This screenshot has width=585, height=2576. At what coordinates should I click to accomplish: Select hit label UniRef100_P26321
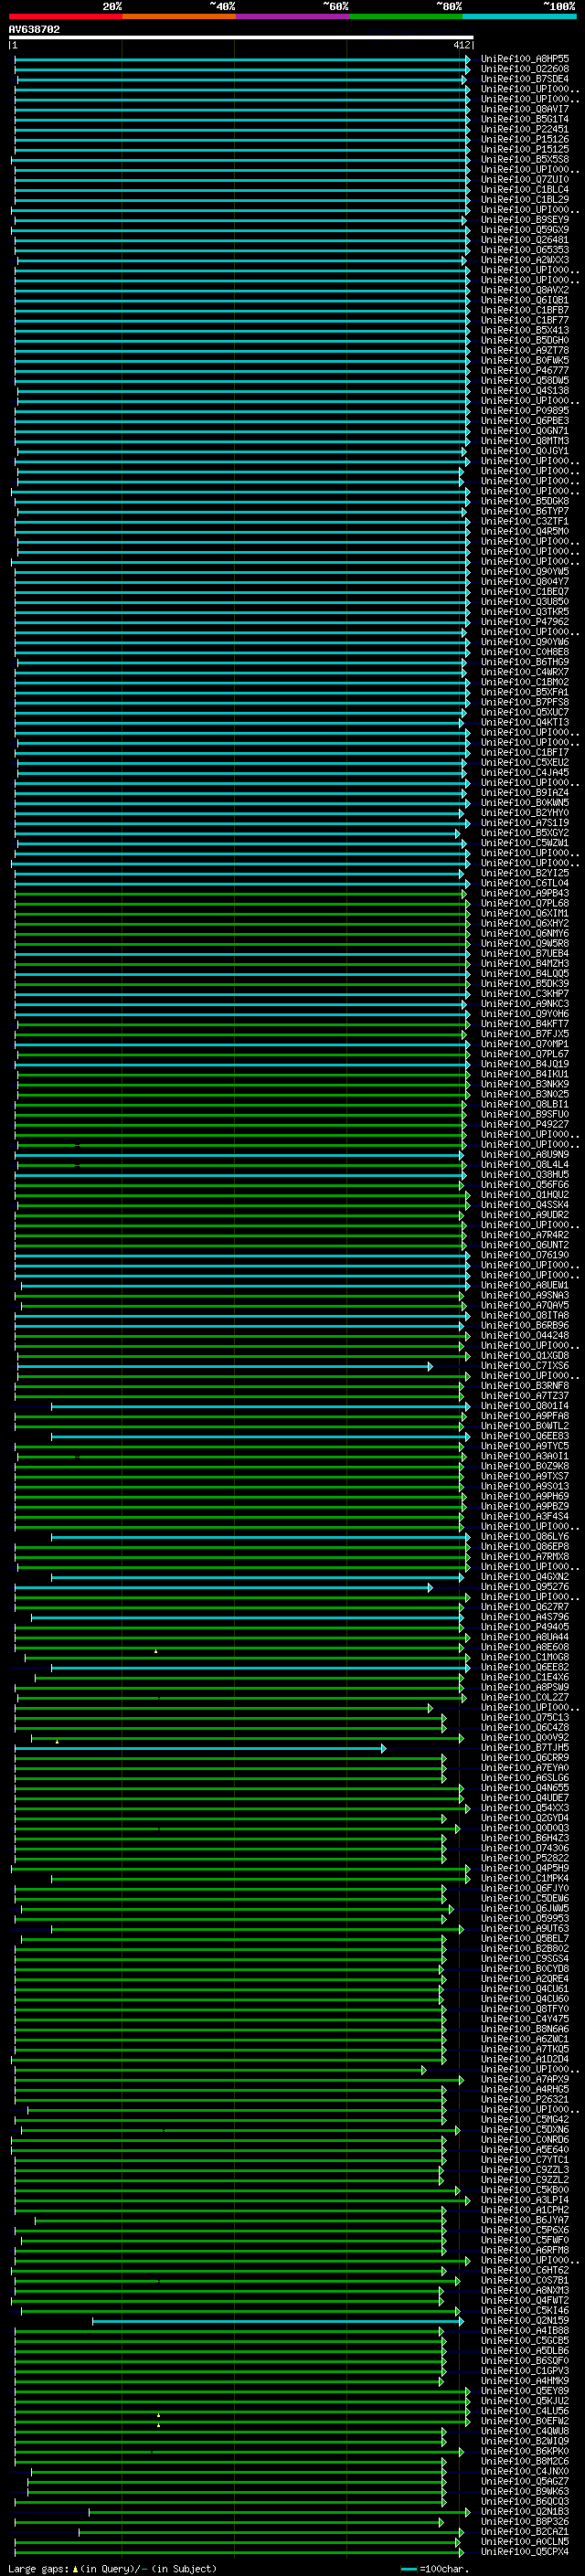pos(525,2099)
